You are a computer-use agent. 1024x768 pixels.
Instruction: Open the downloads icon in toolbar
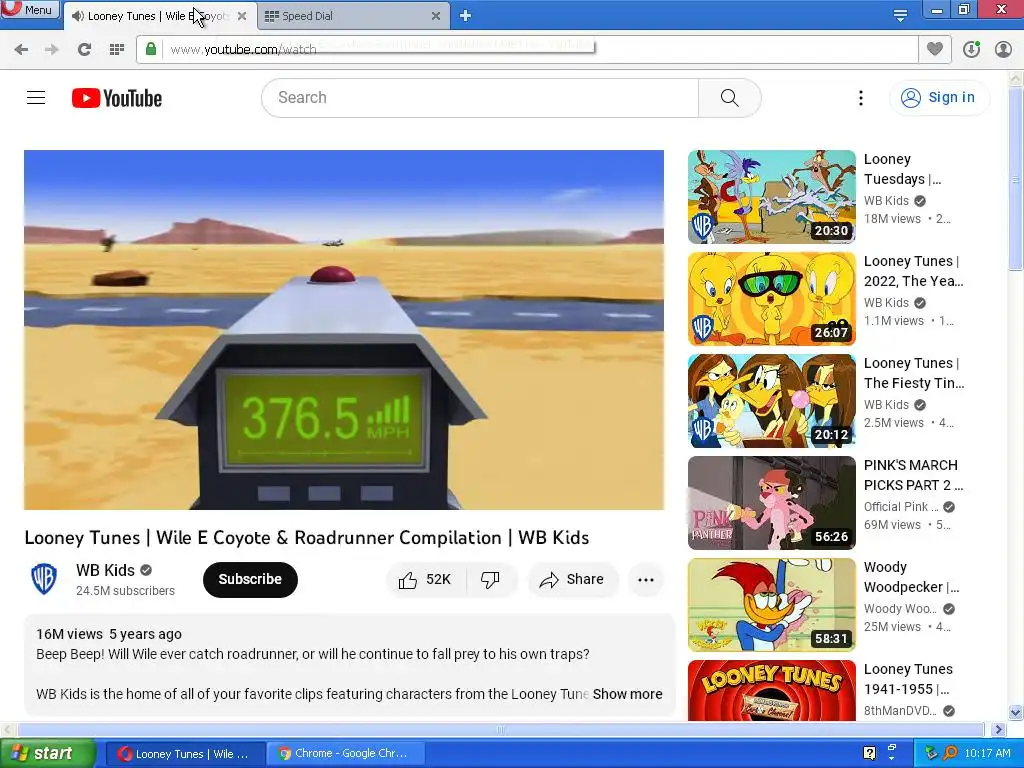[x=971, y=50]
